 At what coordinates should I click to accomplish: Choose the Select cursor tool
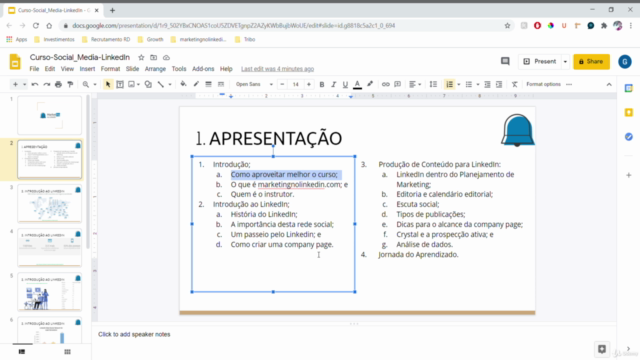pyautogui.click(x=108, y=84)
